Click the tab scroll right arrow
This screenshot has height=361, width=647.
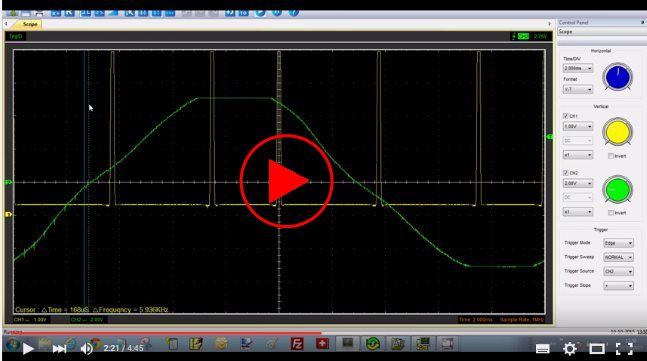pyautogui.click(x=549, y=24)
